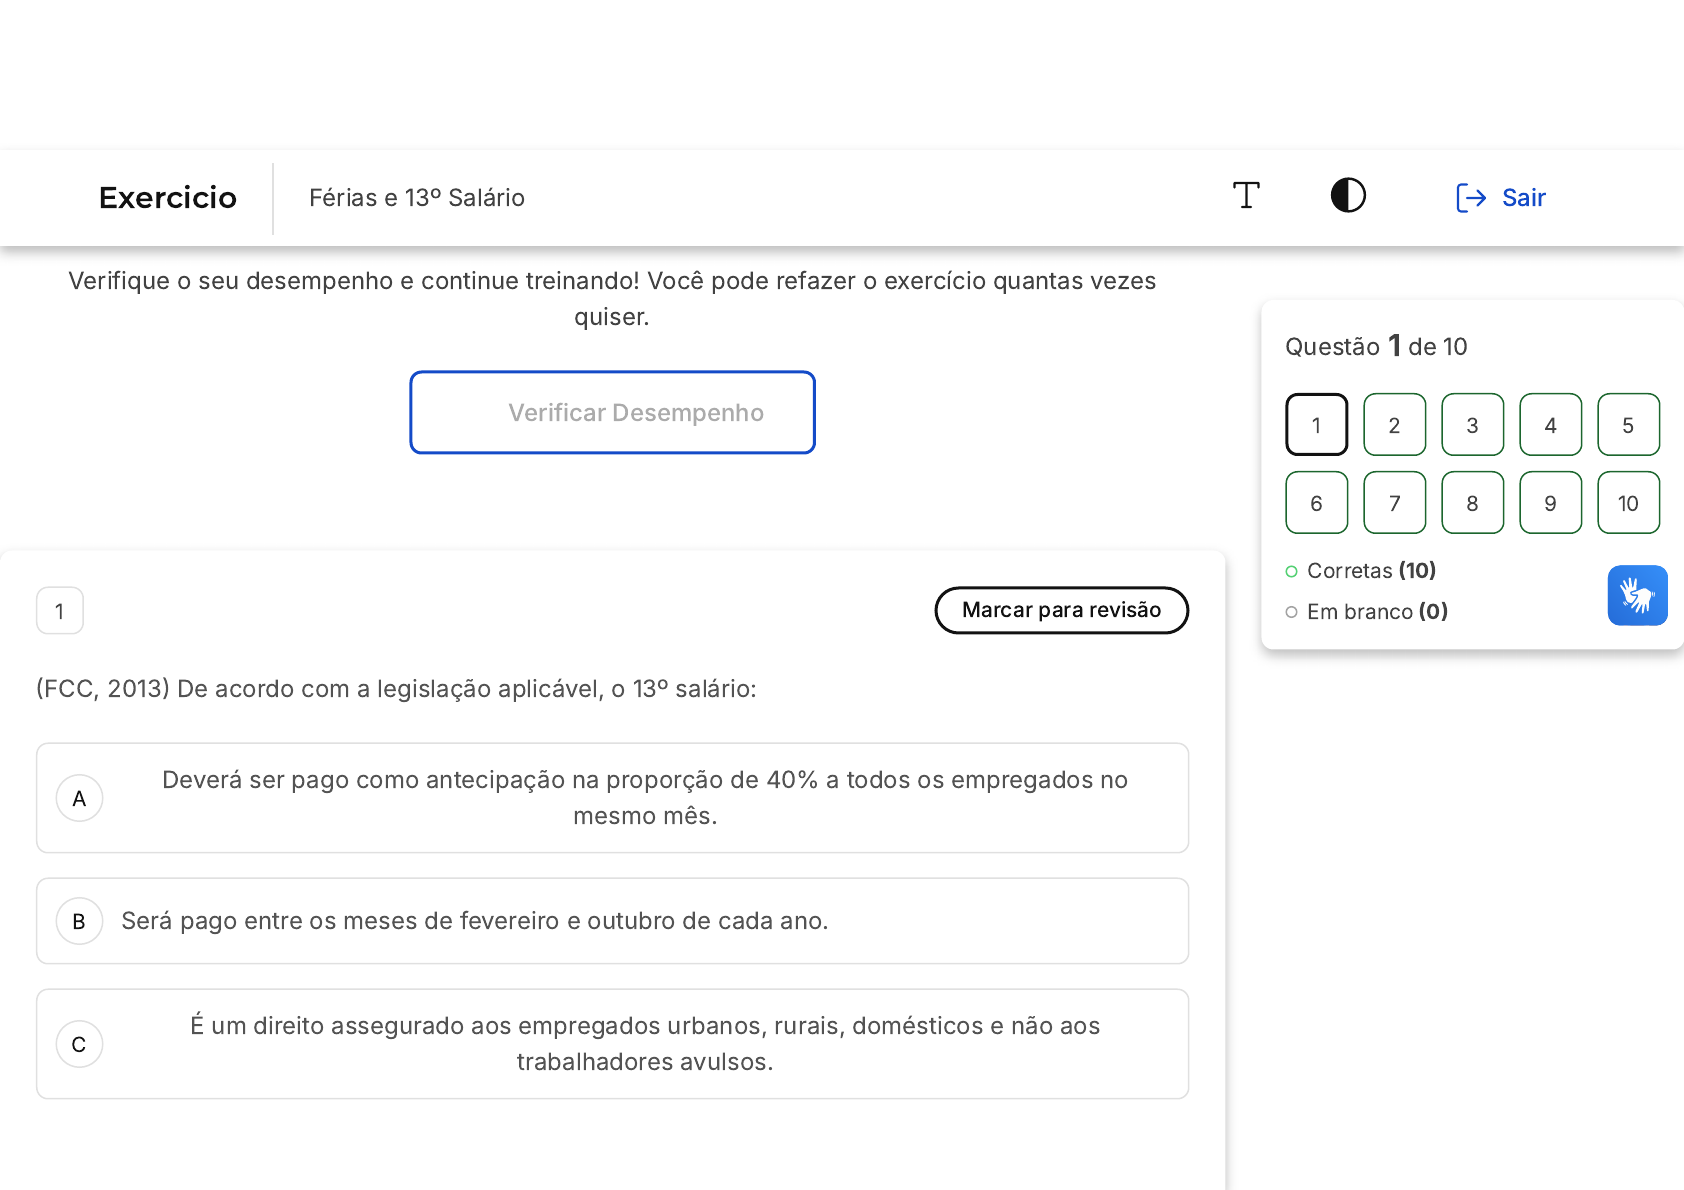Navigate to question 8
The height and width of the screenshot is (1190, 1684).
coord(1472,503)
